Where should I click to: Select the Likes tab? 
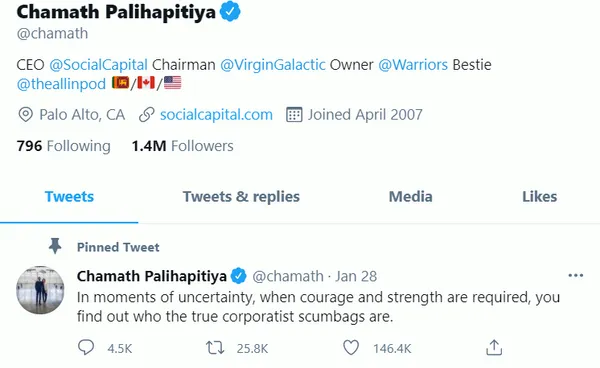pos(540,197)
